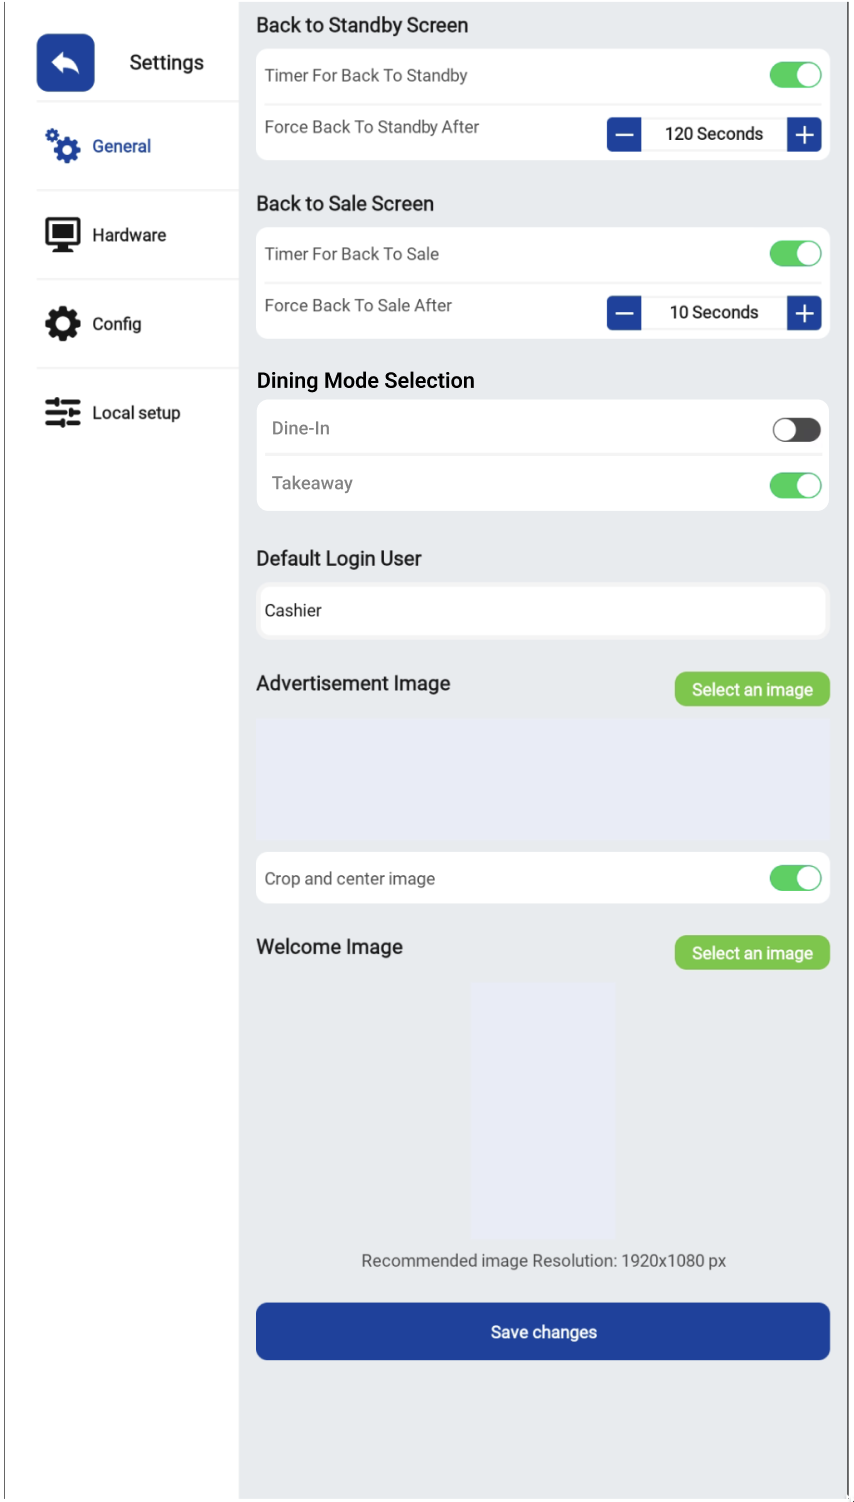Viewport: 854px width, 1502px height.
Task: Click the Config gear icon
Action: pyautogui.click(x=62, y=324)
